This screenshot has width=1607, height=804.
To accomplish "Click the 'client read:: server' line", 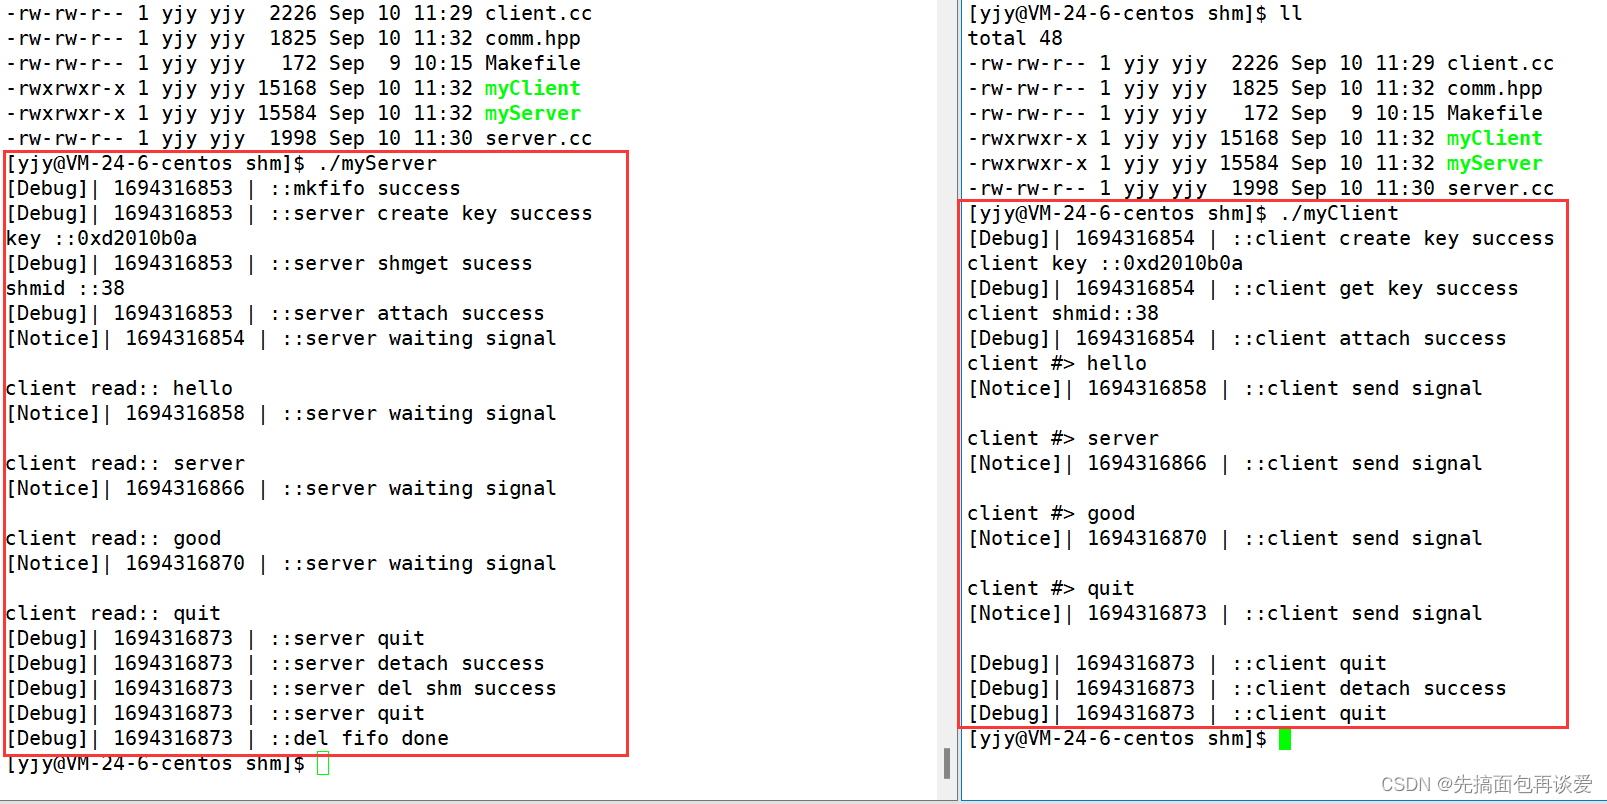I will (x=125, y=464).
